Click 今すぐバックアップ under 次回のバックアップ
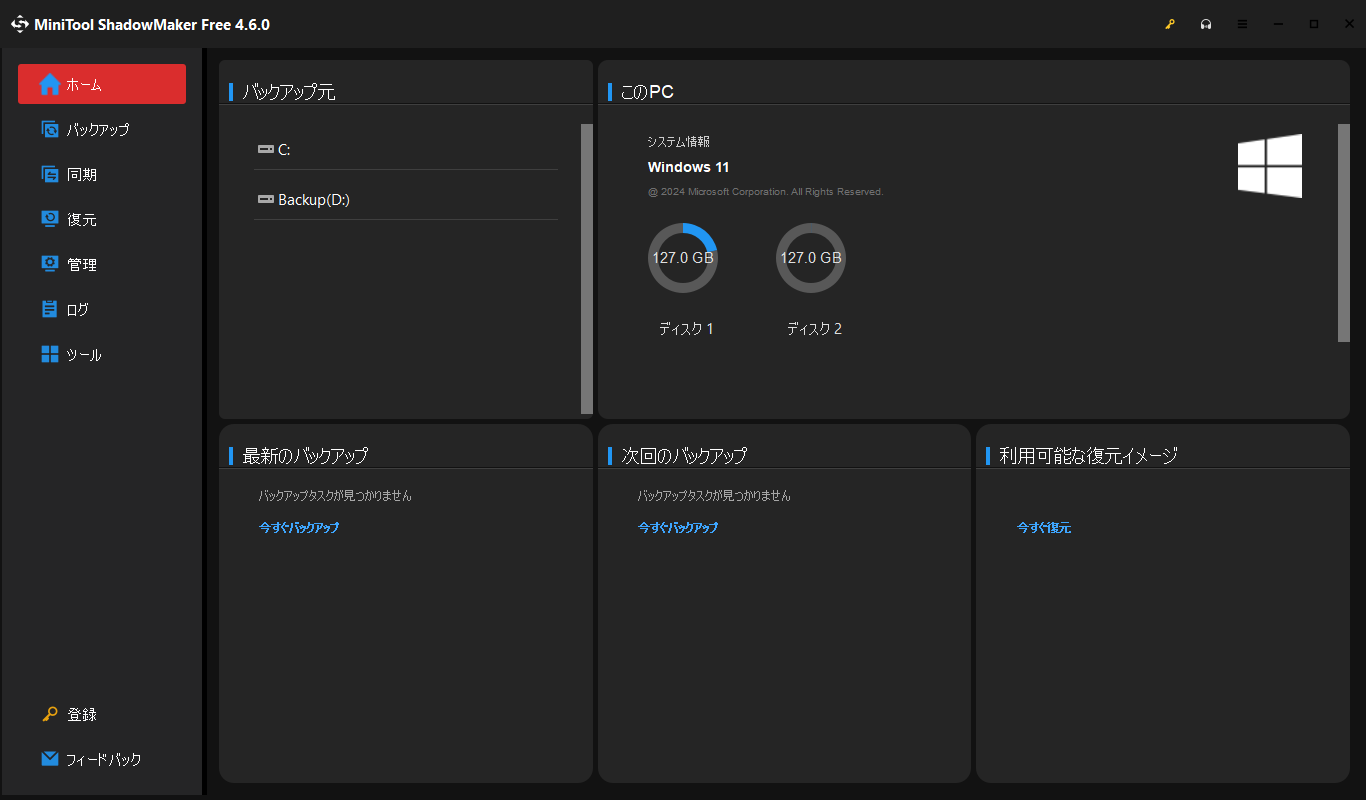This screenshot has height=800, width=1366. (678, 527)
